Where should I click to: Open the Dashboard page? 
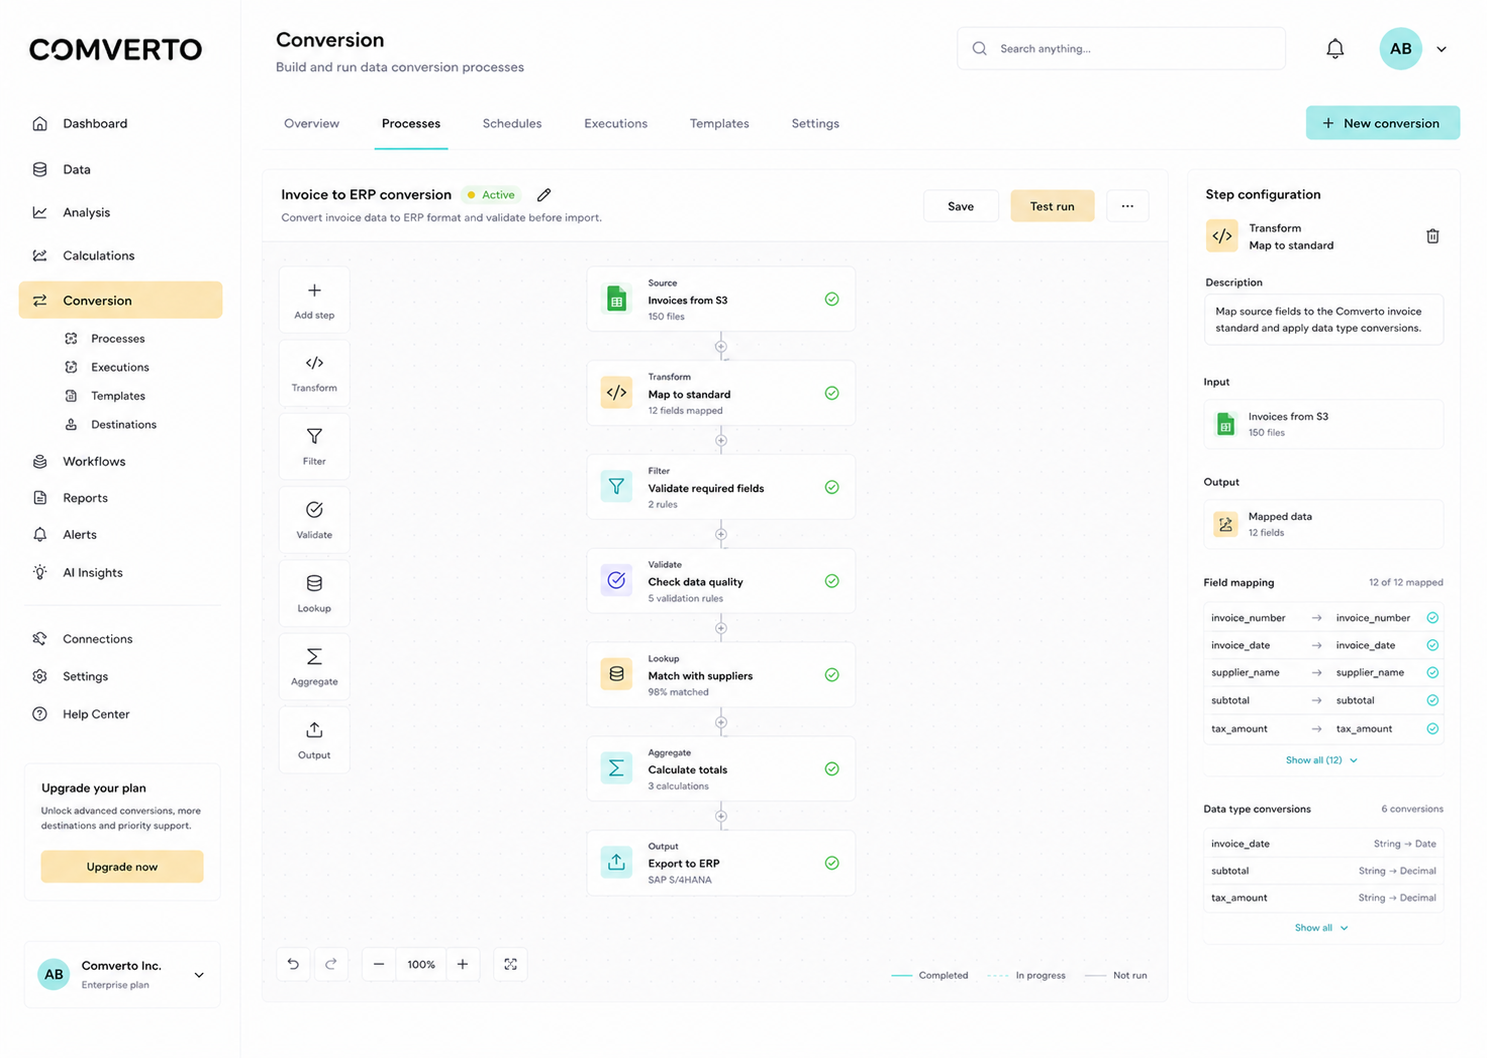[95, 123]
